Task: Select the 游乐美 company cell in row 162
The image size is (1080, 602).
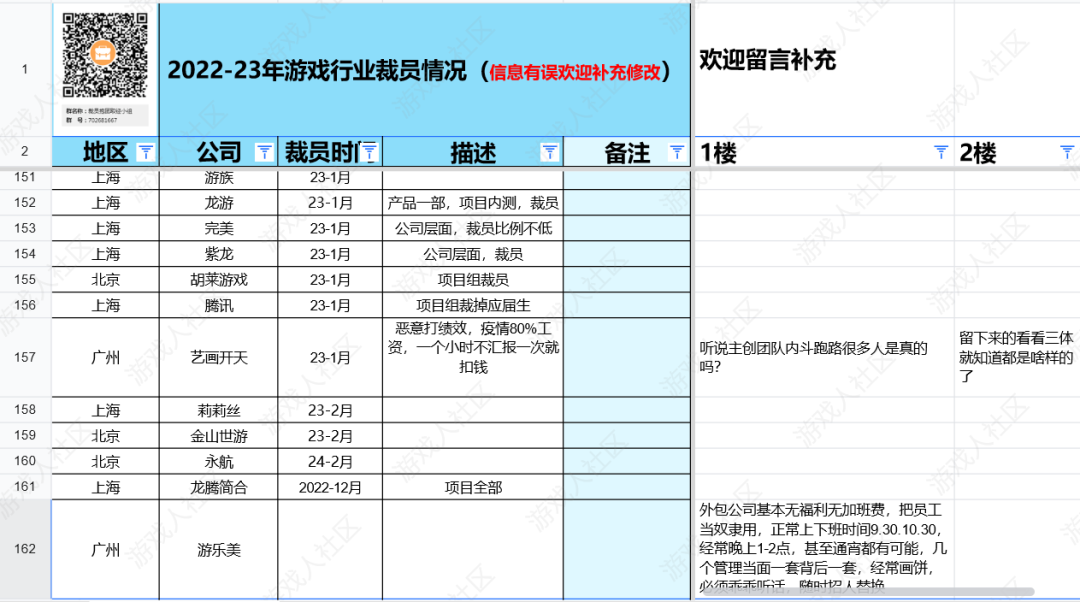Action: click(x=217, y=548)
